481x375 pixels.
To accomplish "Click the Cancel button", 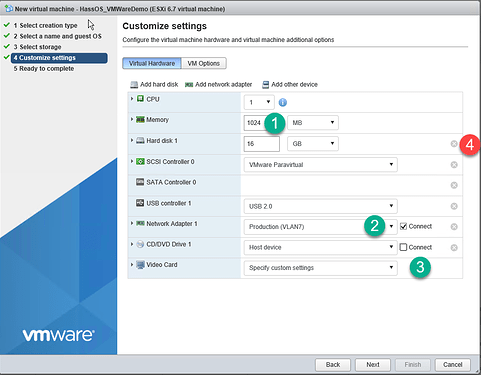I will click(x=452, y=364).
